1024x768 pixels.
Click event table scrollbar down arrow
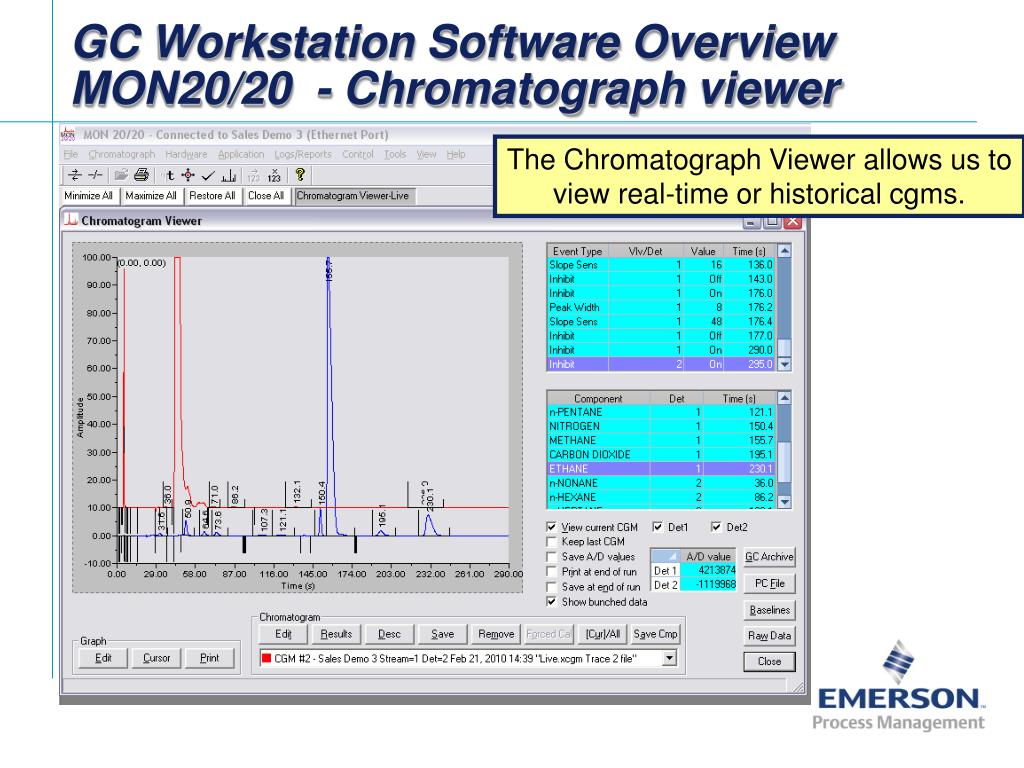click(785, 364)
